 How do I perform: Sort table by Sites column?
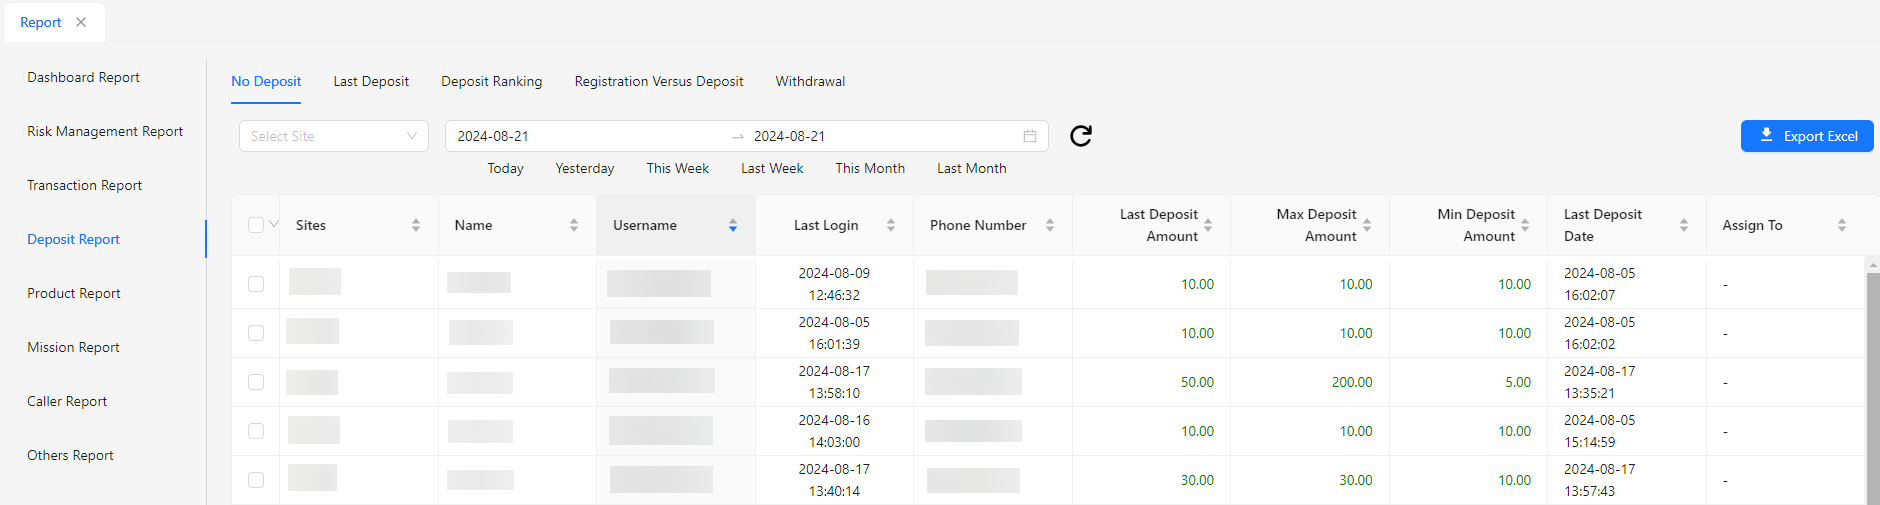(x=416, y=225)
